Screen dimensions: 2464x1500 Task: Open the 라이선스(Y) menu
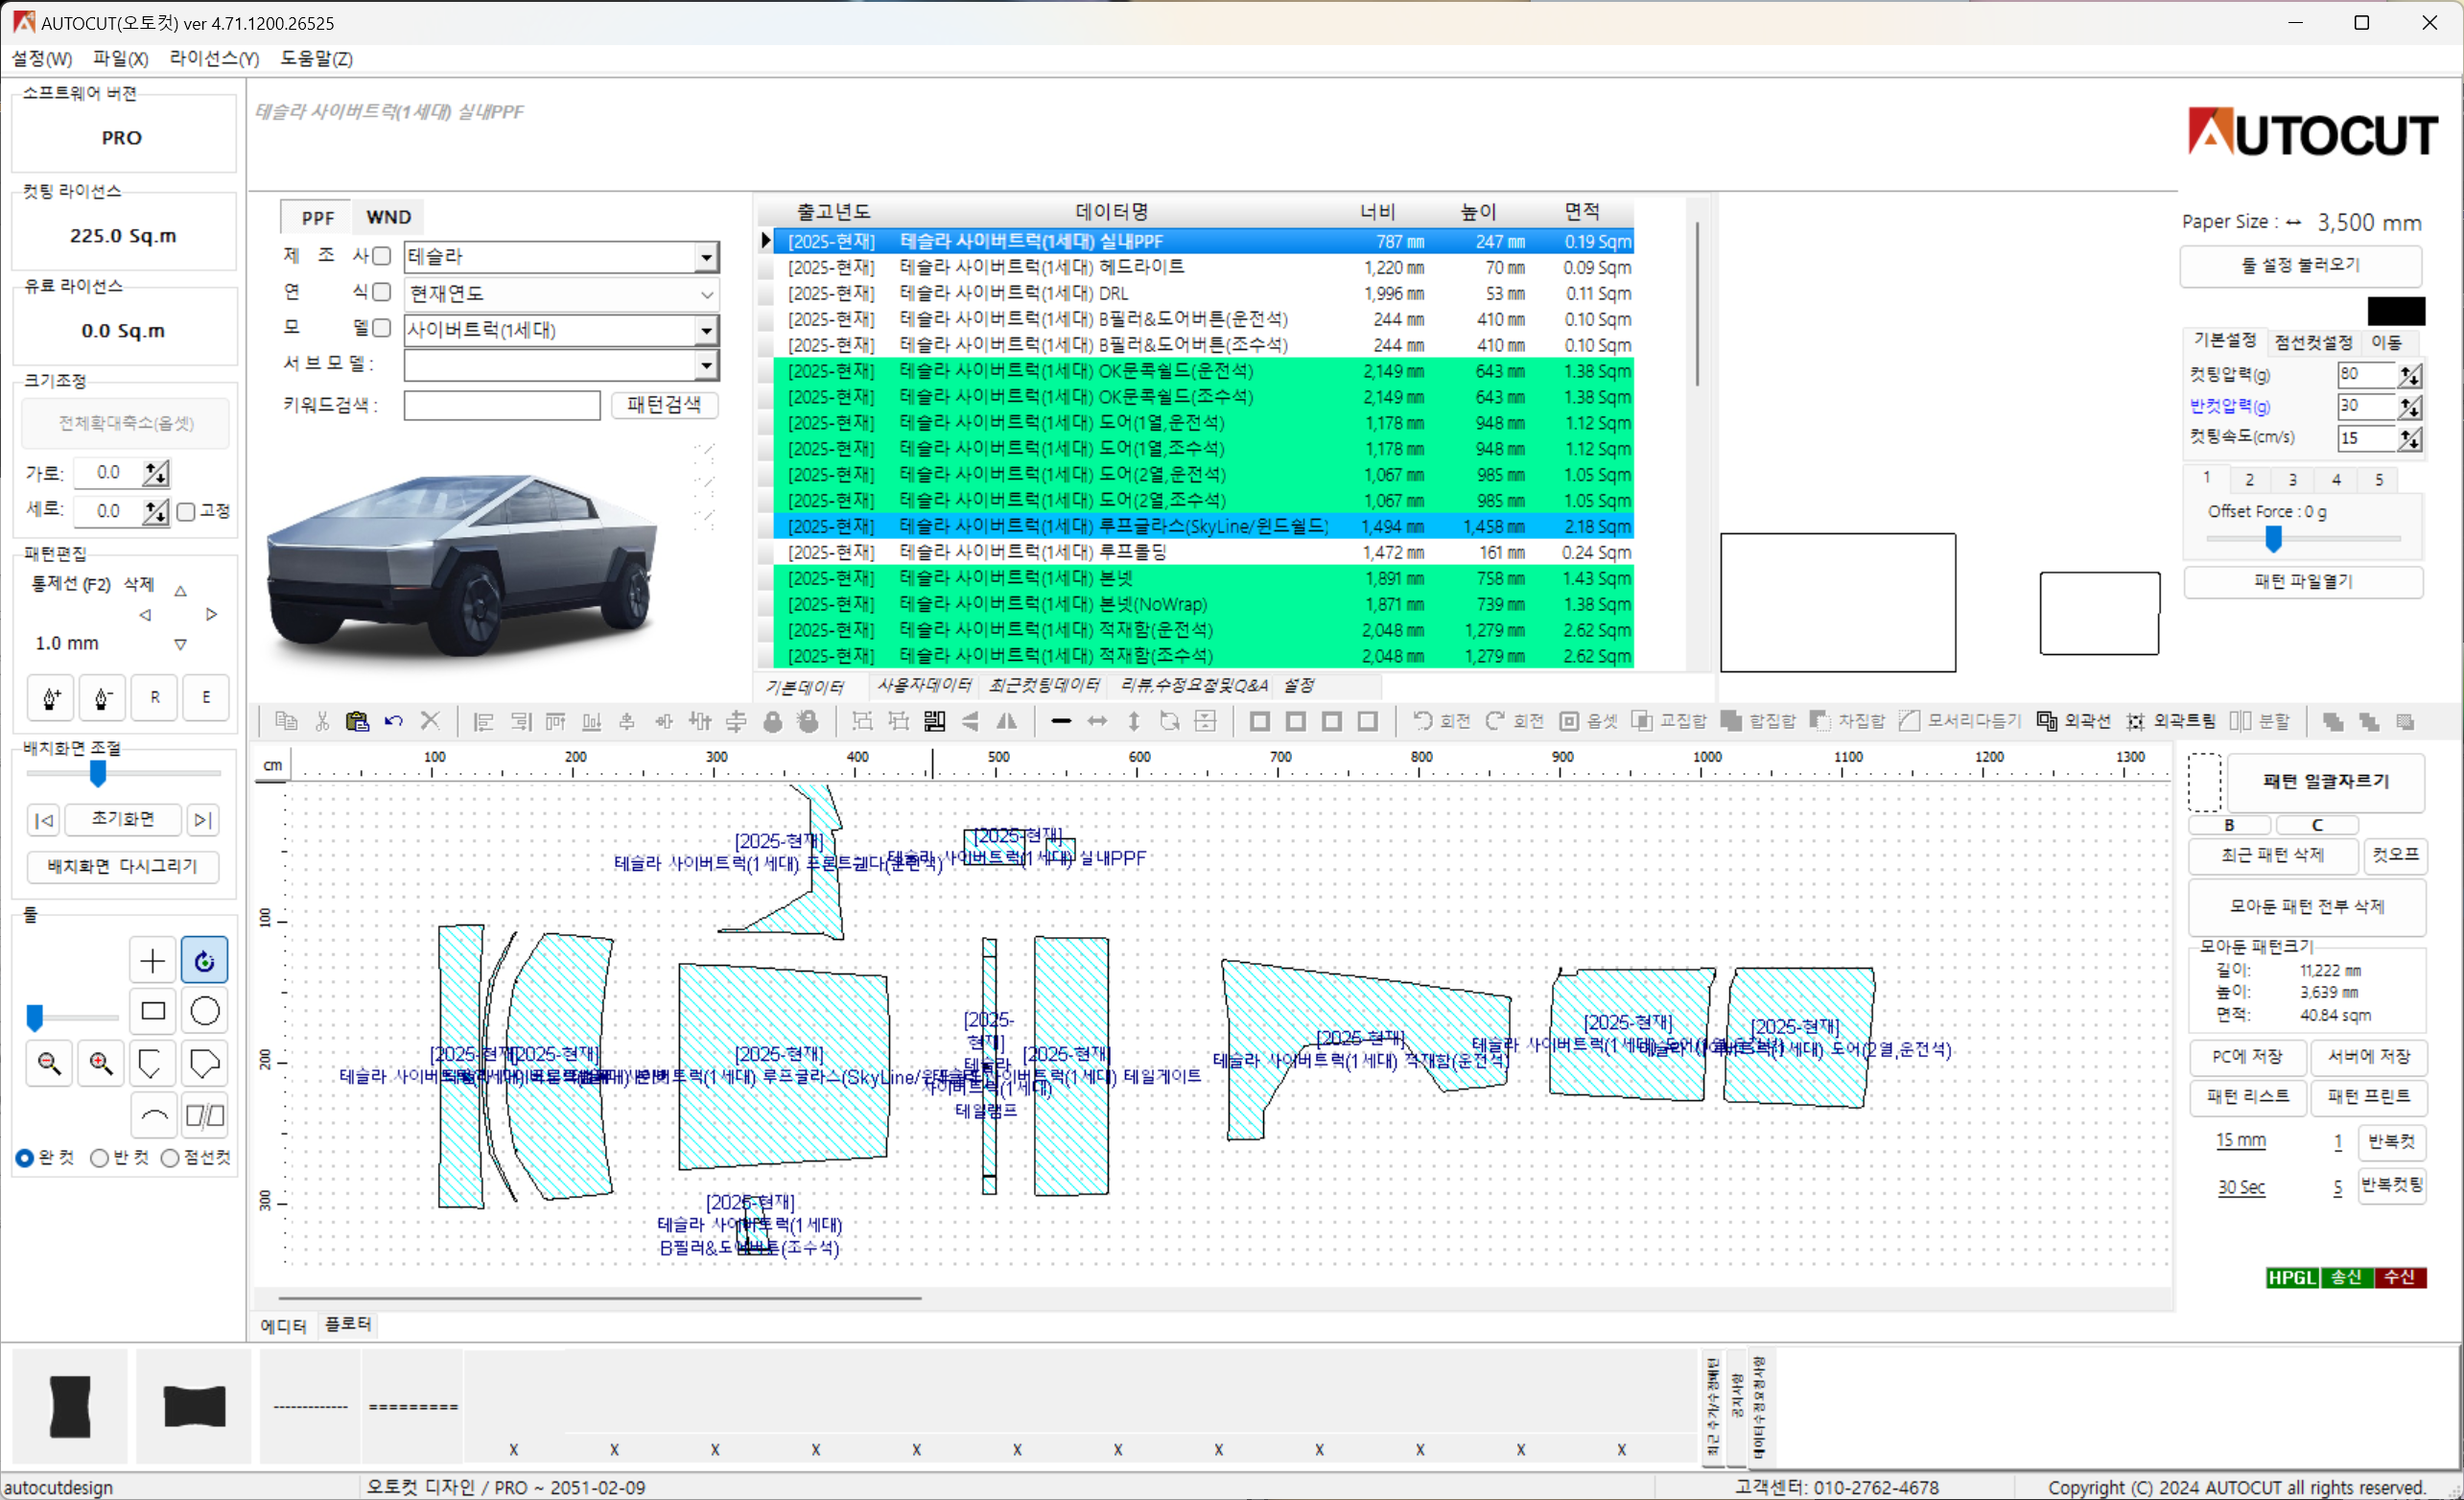click(x=214, y=58)
